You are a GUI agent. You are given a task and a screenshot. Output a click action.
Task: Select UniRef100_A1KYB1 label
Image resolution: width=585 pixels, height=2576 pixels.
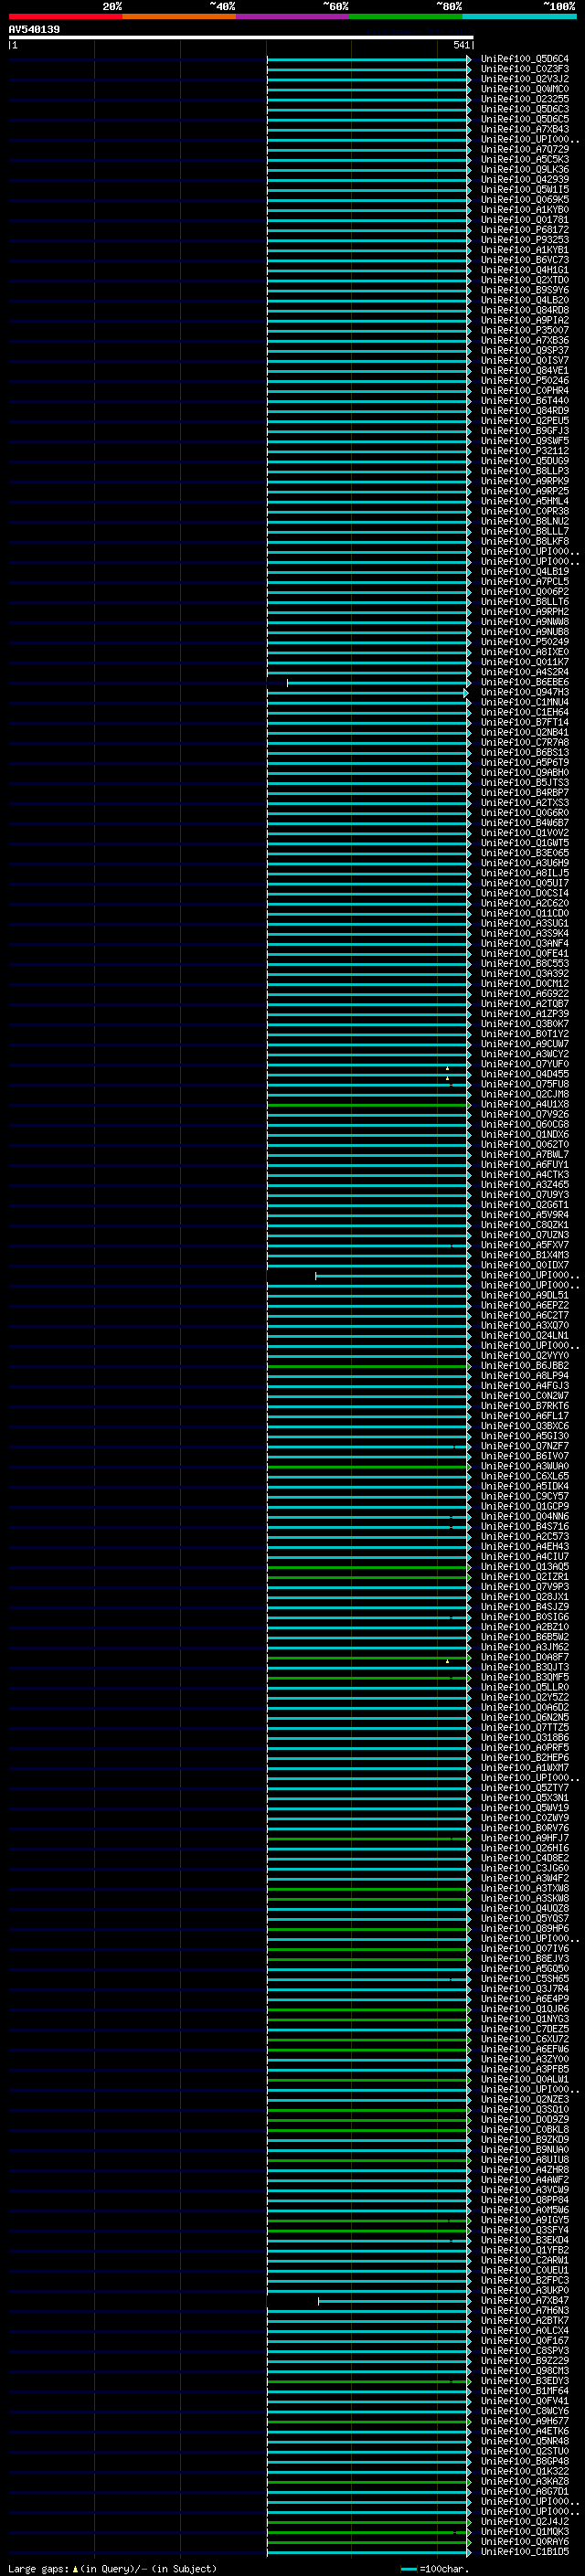[x=525, y=250]
